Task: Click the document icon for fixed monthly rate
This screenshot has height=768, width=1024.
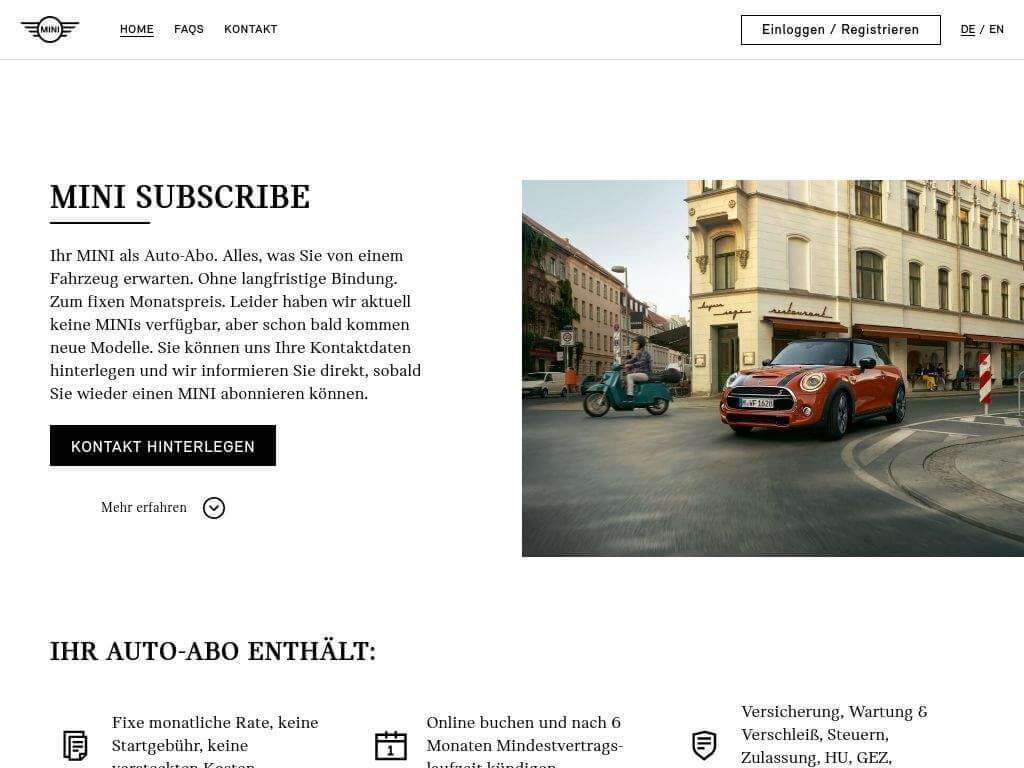Action: pos(75,745)
